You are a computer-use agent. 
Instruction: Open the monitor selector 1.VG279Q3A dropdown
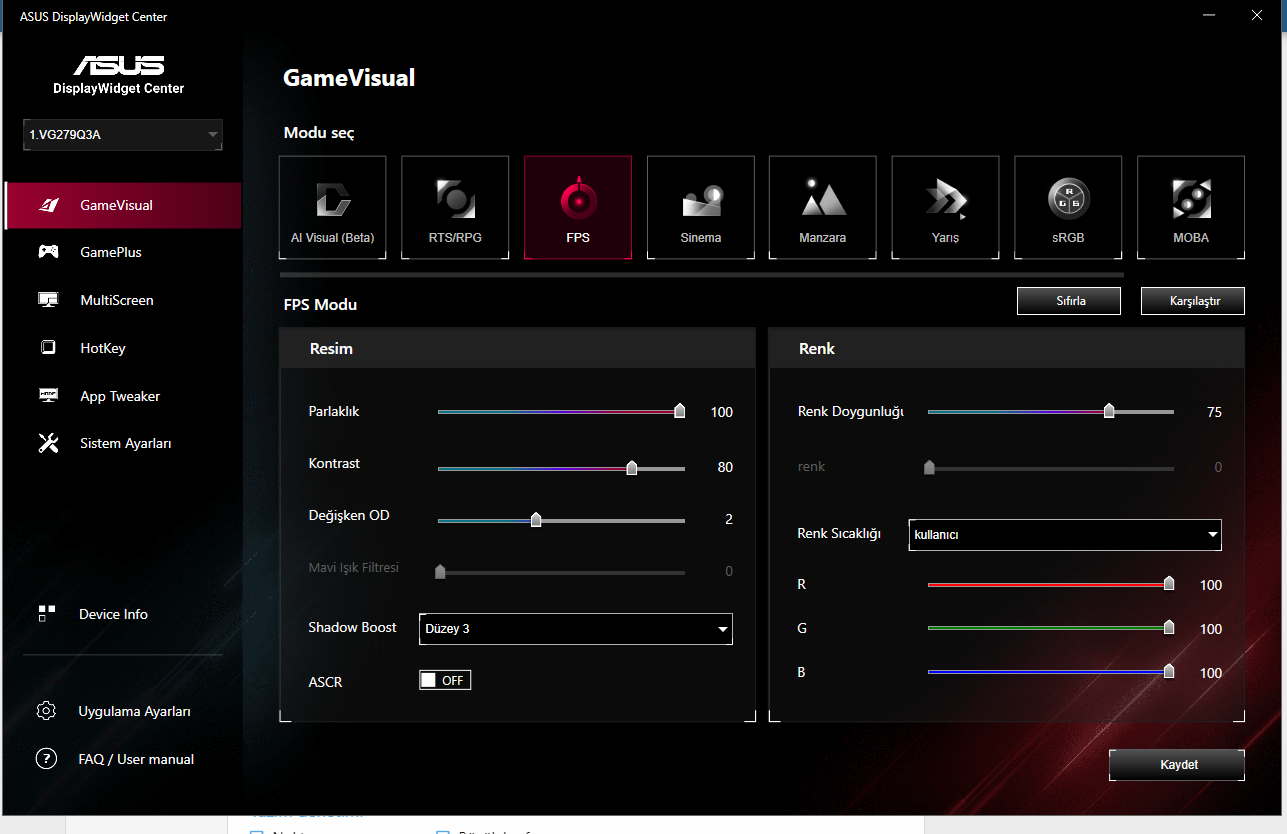(x=123, y=135)
